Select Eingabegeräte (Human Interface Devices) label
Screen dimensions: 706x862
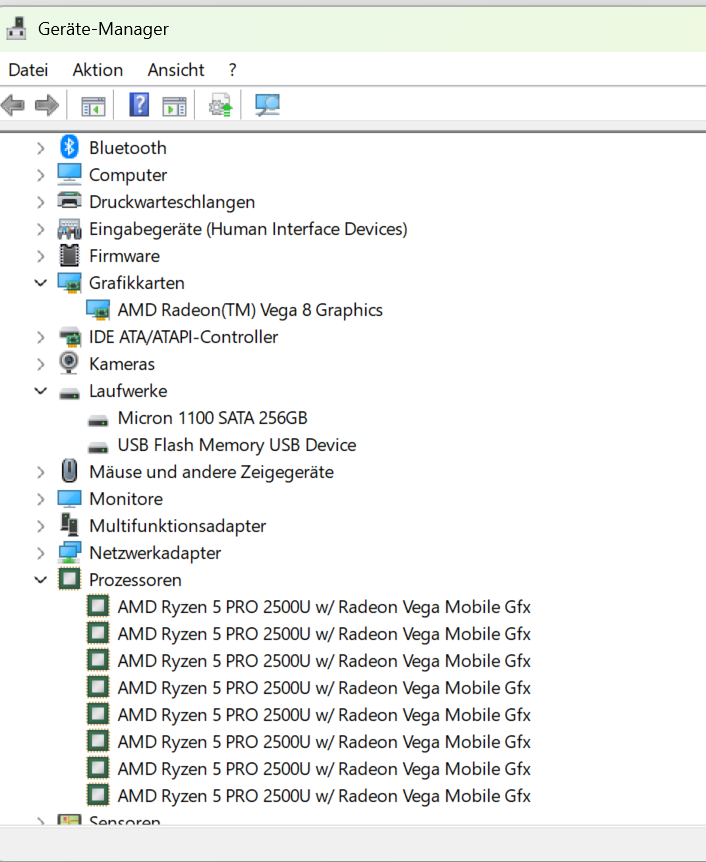[x=249, y=229]
